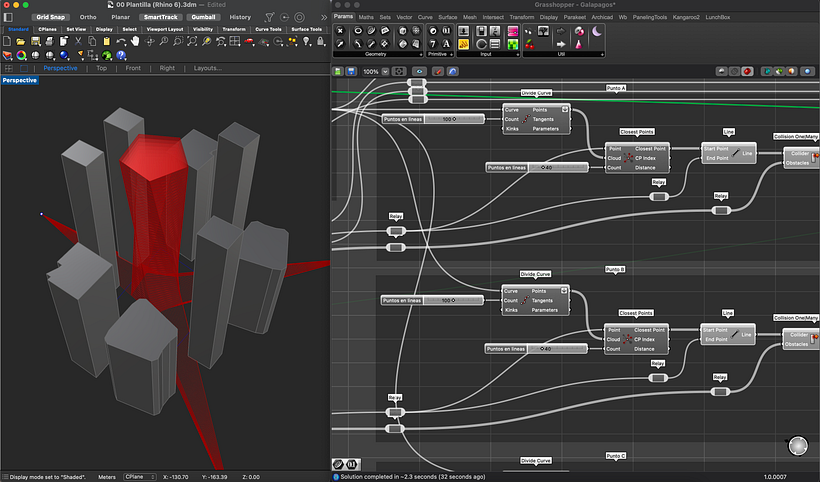
Task: Open the Kangaroo2 tab in Grasshopper
Action: point(686,17)
